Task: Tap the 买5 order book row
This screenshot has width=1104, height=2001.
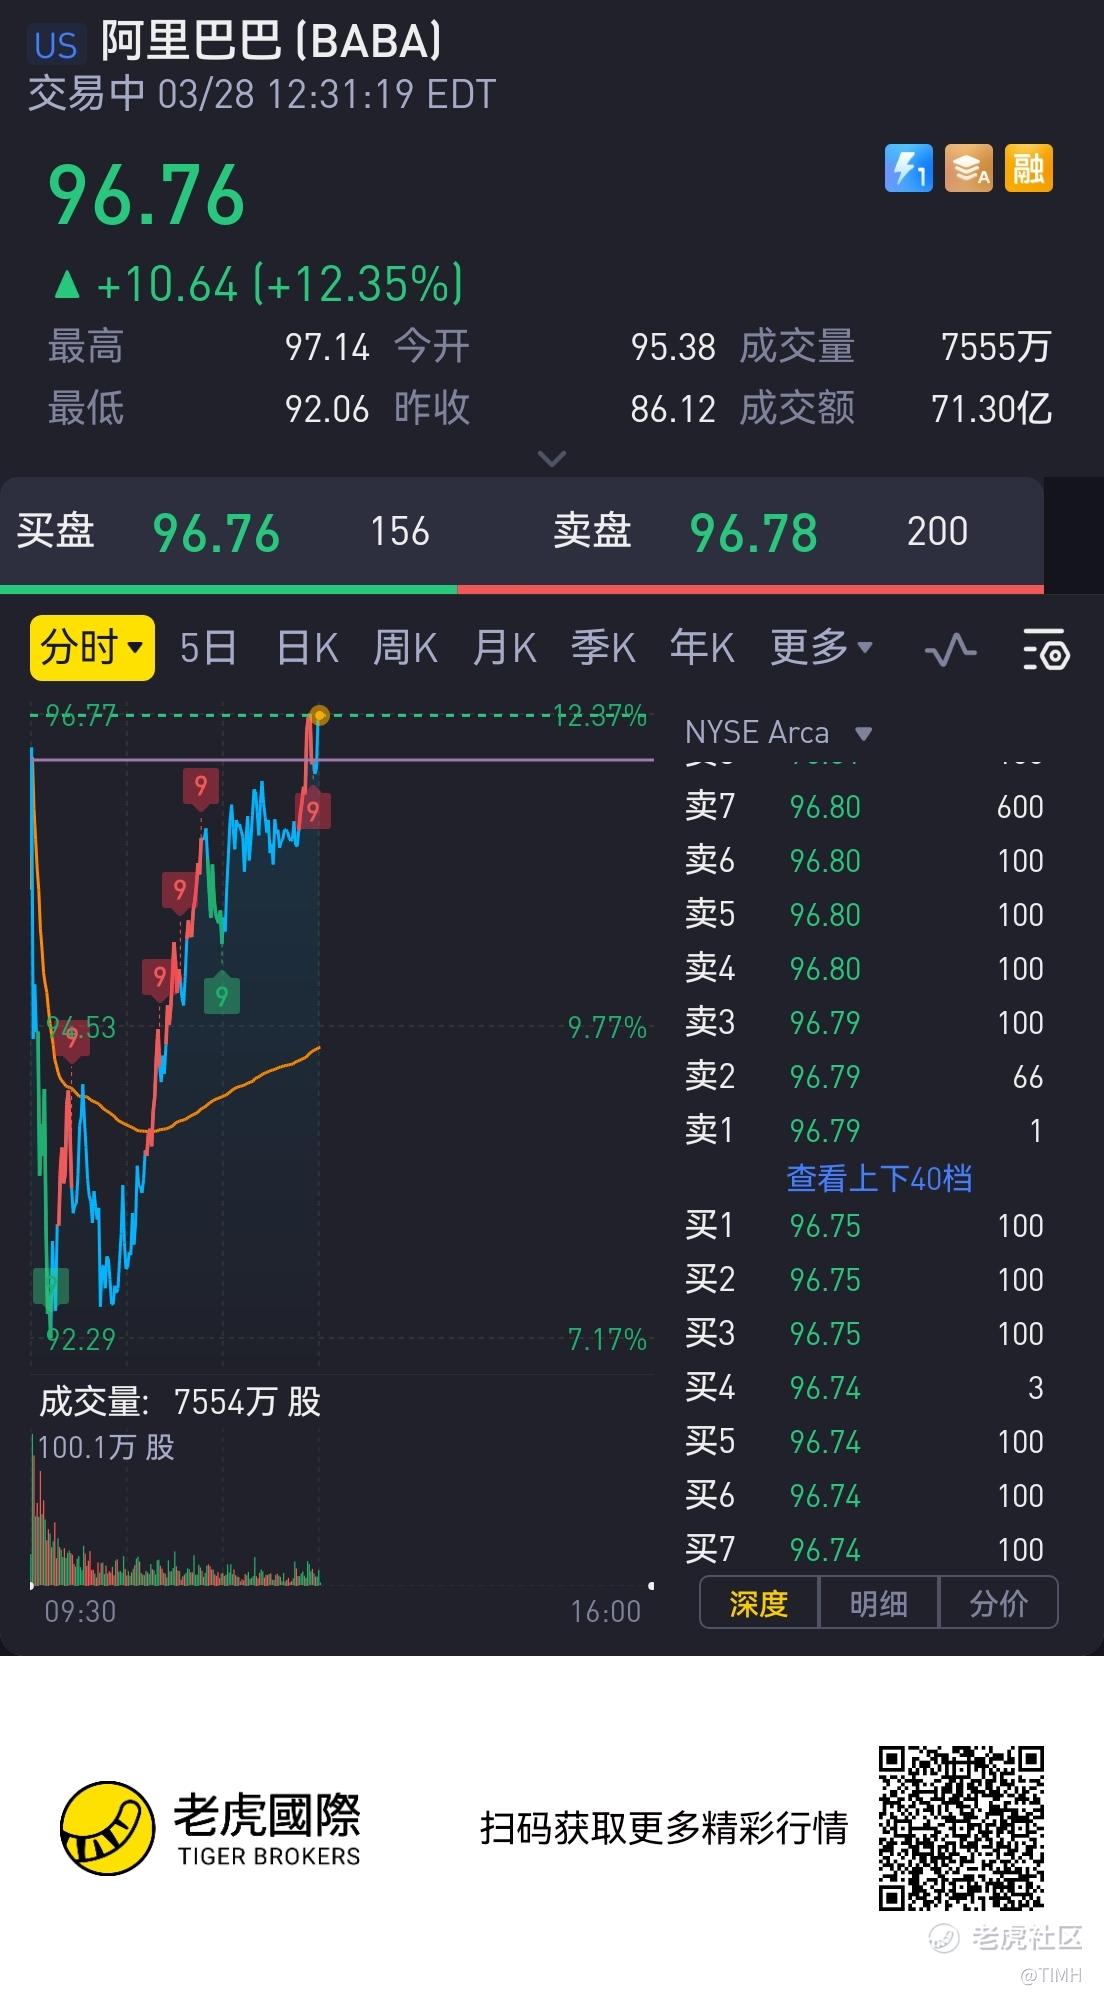Action: (x=864, y=1441)
